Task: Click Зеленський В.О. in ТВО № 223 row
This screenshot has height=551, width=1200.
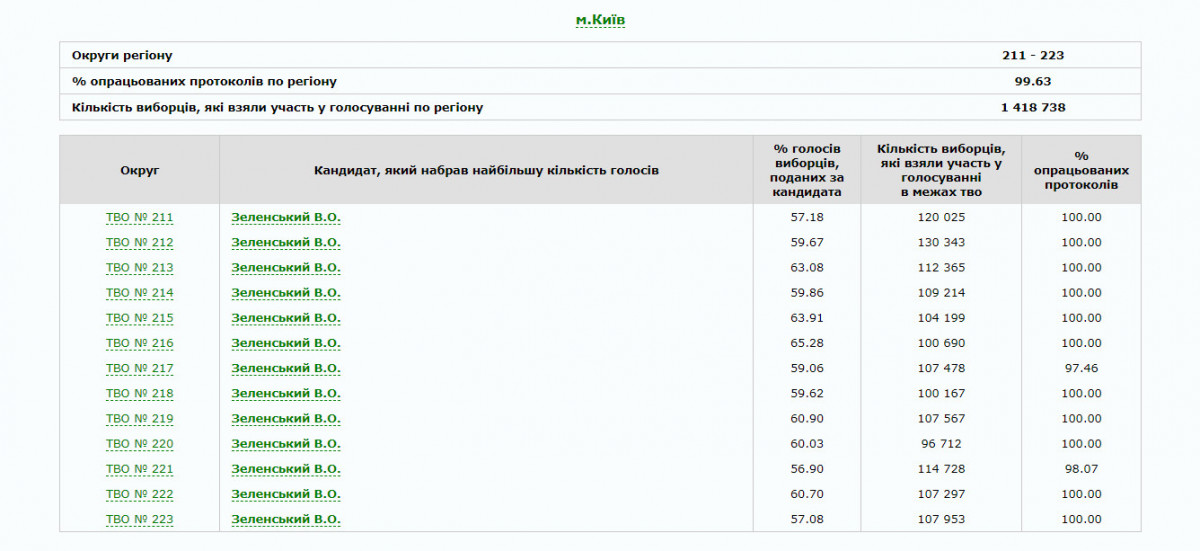Action: click(286, 519)
